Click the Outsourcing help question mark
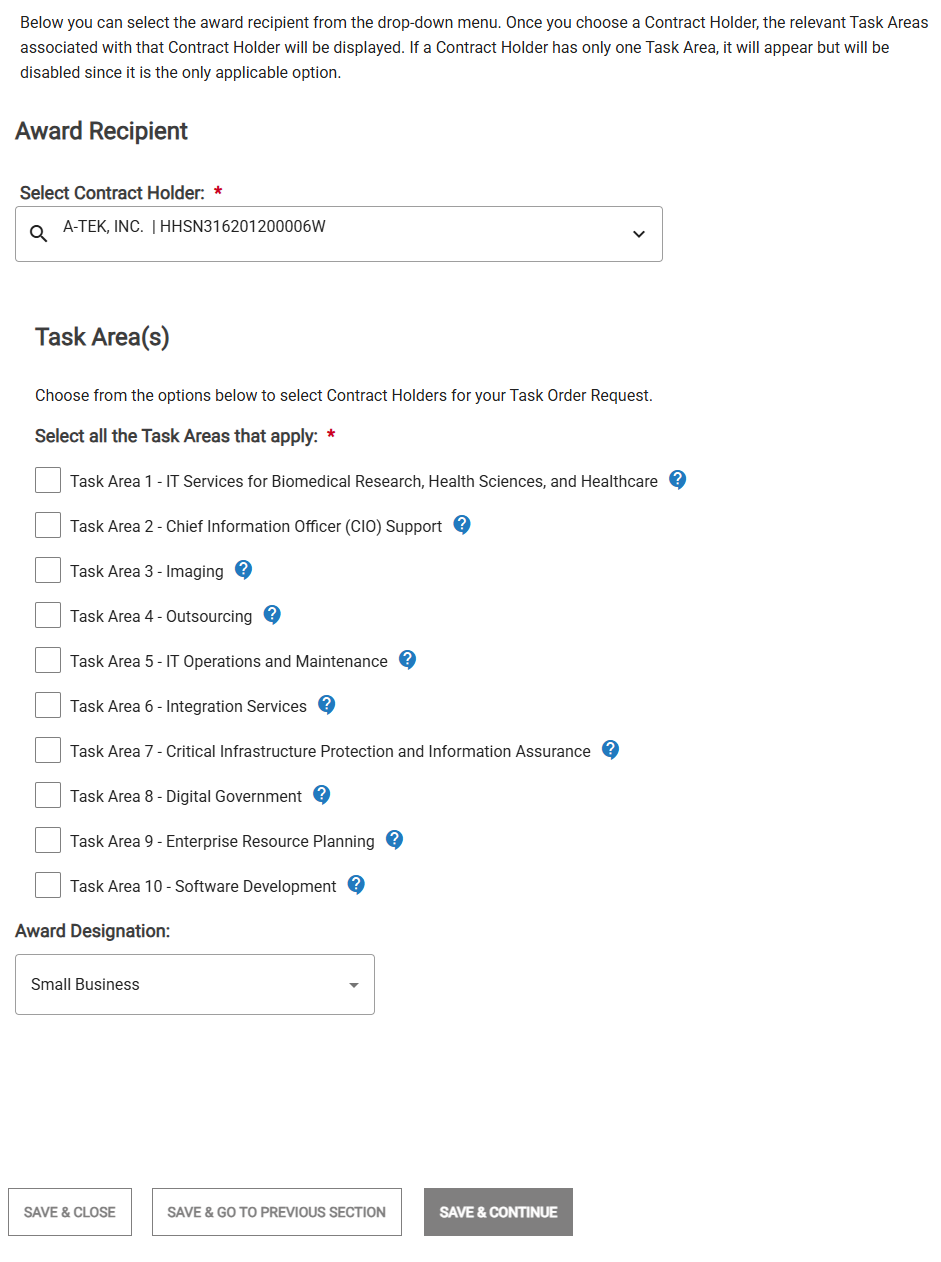Screen dimensions: 941x1262 pyautogui.click(x=272, y=615)
